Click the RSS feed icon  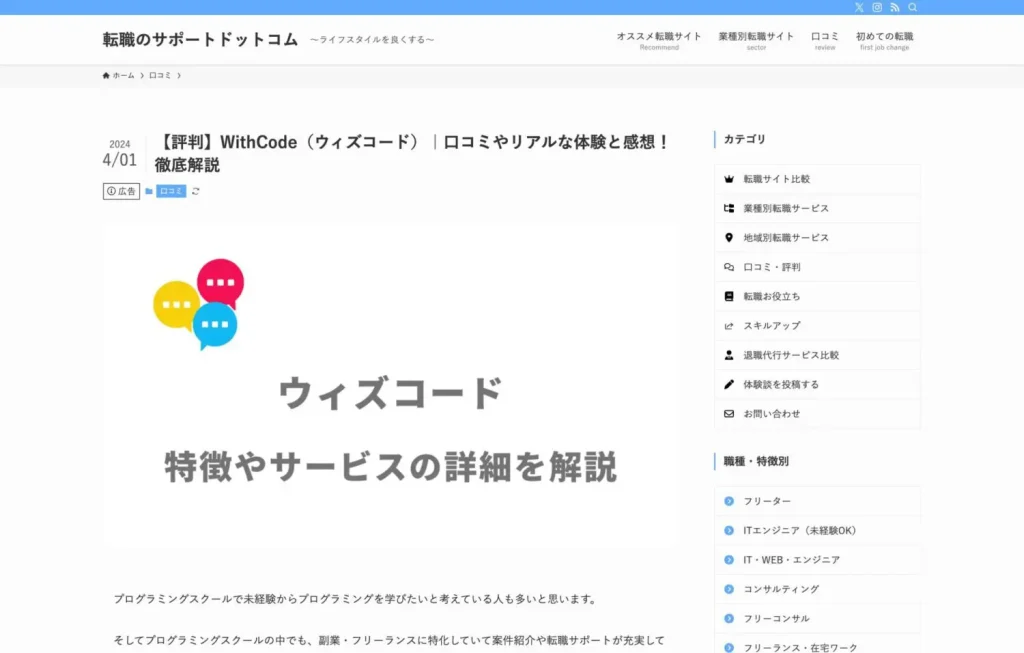pyautogui.click(x=895, y=7)
